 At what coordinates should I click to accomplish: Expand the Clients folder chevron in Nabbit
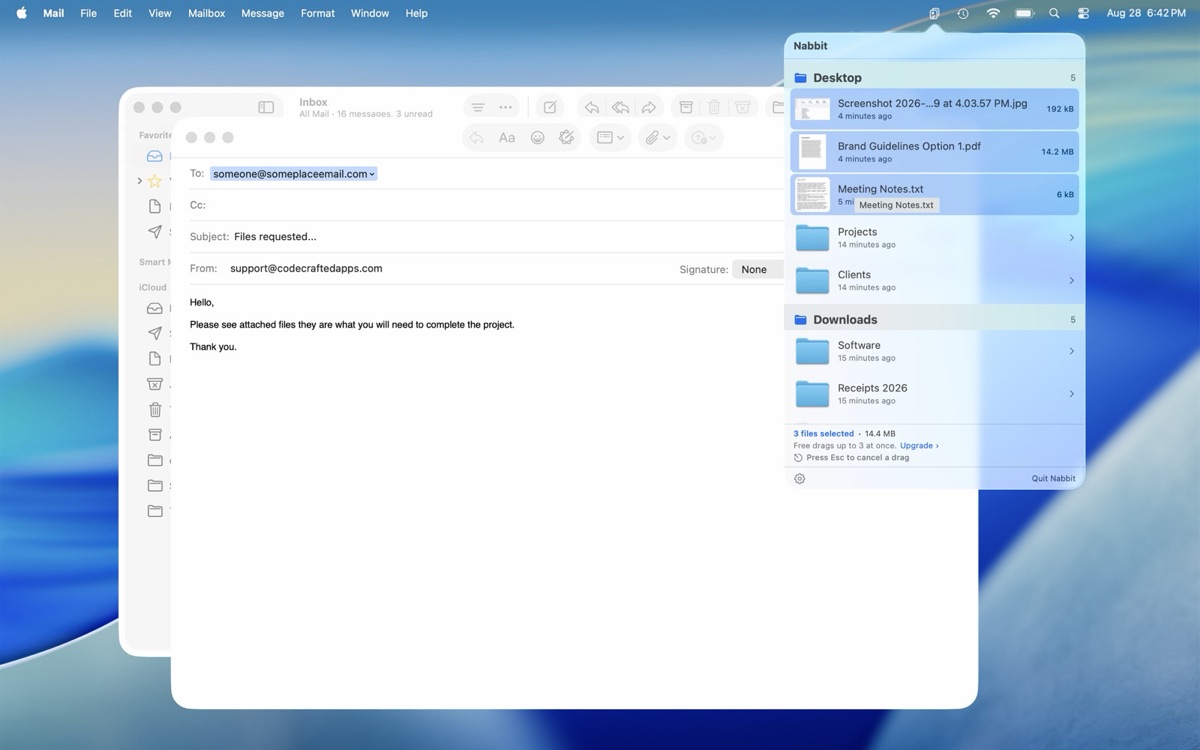[1071, 281]
